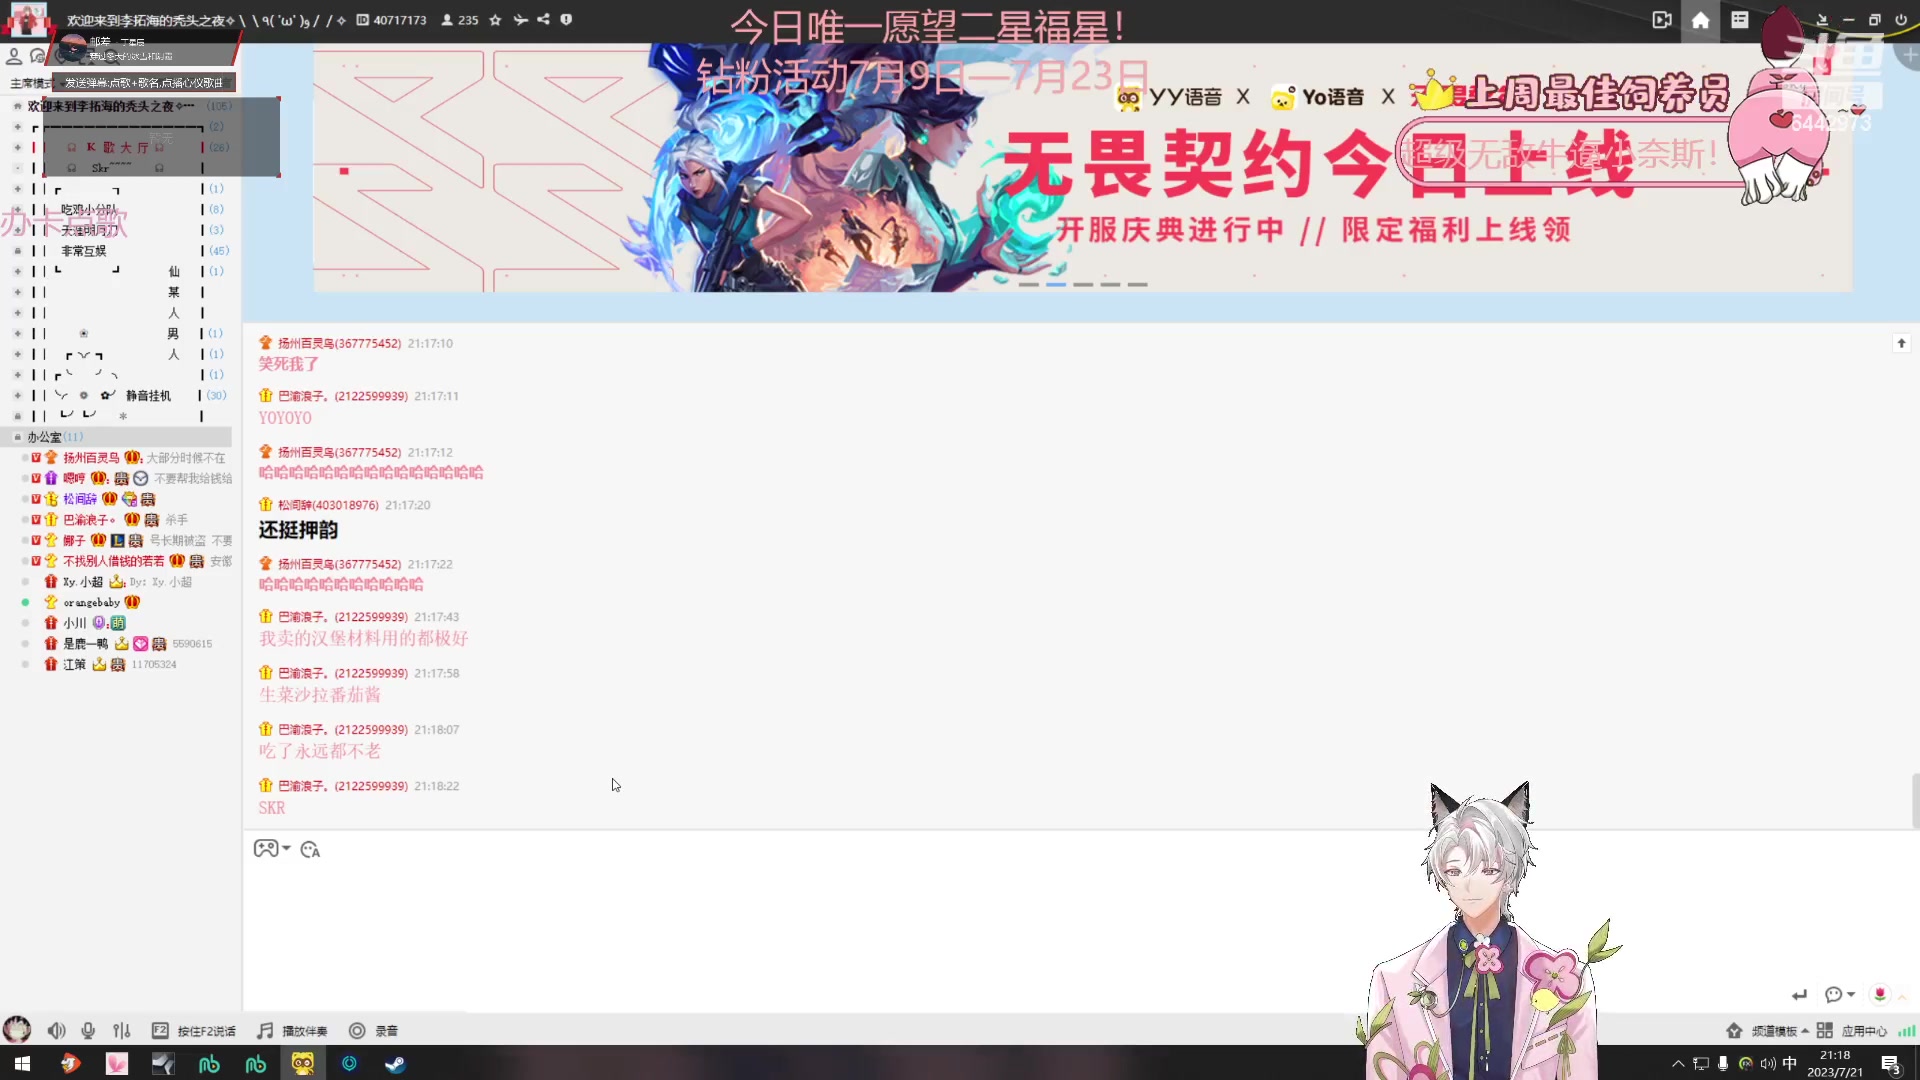Open the channel template dropdown arrow
The height and width of the screenshot is (1080, 1920).
pyautogui.click(x=1805, y=1031)
